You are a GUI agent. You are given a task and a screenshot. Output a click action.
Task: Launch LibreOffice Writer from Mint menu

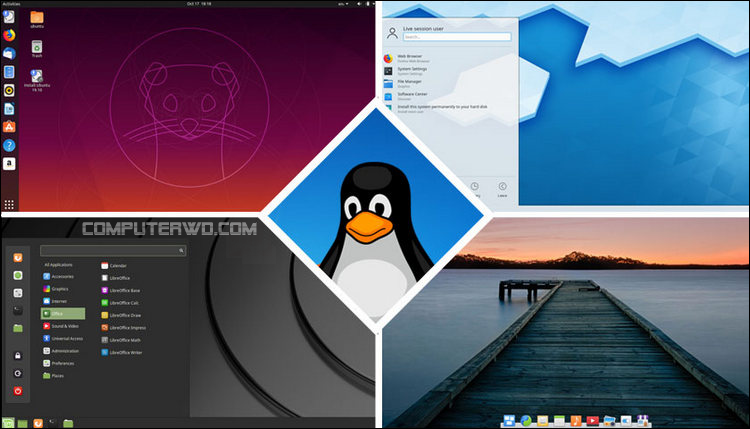[121, 352]
